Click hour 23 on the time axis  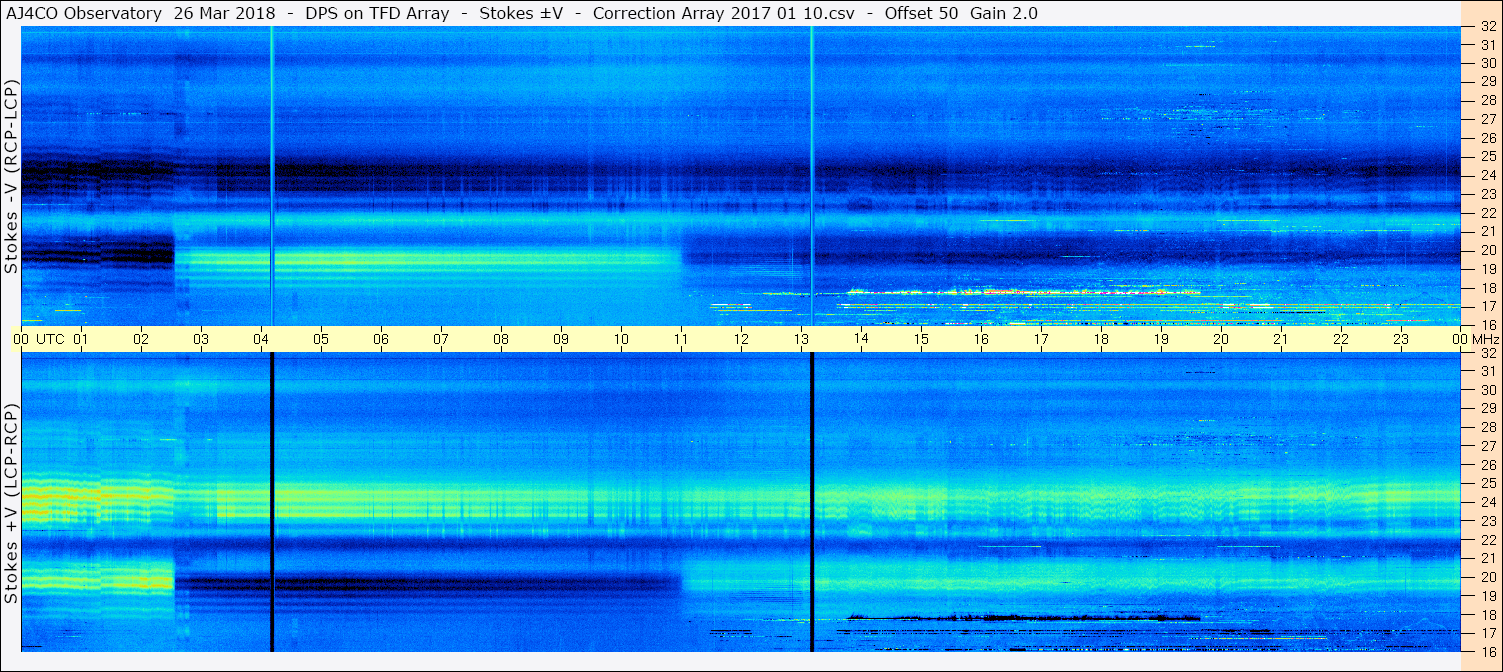1401,339
